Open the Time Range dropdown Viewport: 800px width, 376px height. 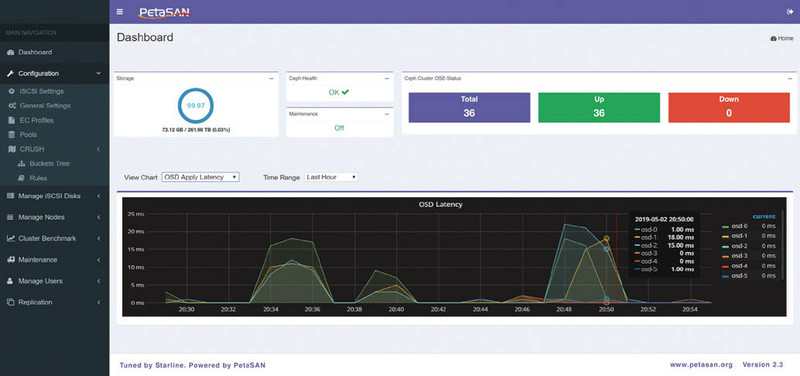pyautogui.click(x=331, y=177)
